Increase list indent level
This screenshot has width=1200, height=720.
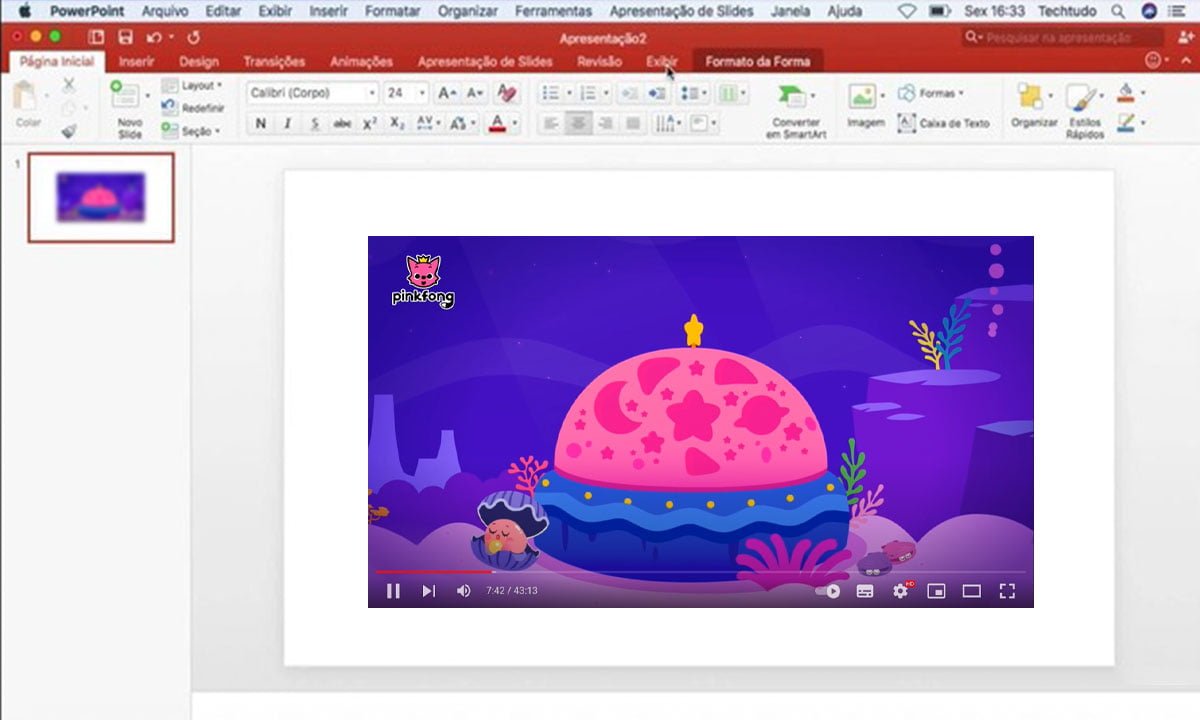[x=657, y=93]
